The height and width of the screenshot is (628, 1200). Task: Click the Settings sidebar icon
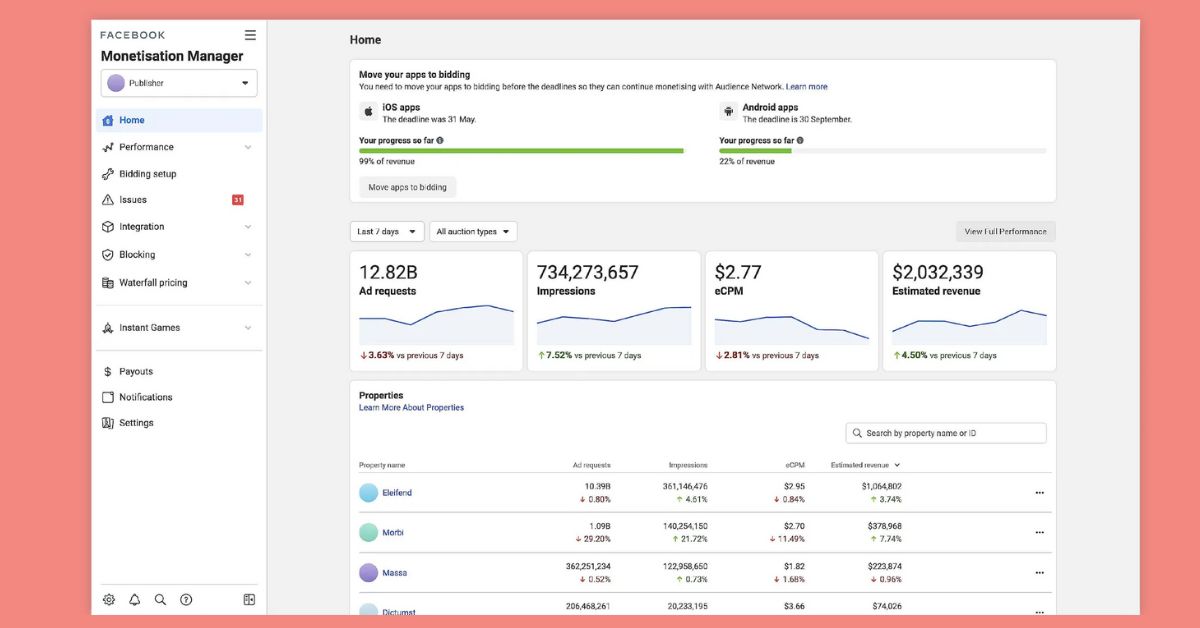pos(108,423)
